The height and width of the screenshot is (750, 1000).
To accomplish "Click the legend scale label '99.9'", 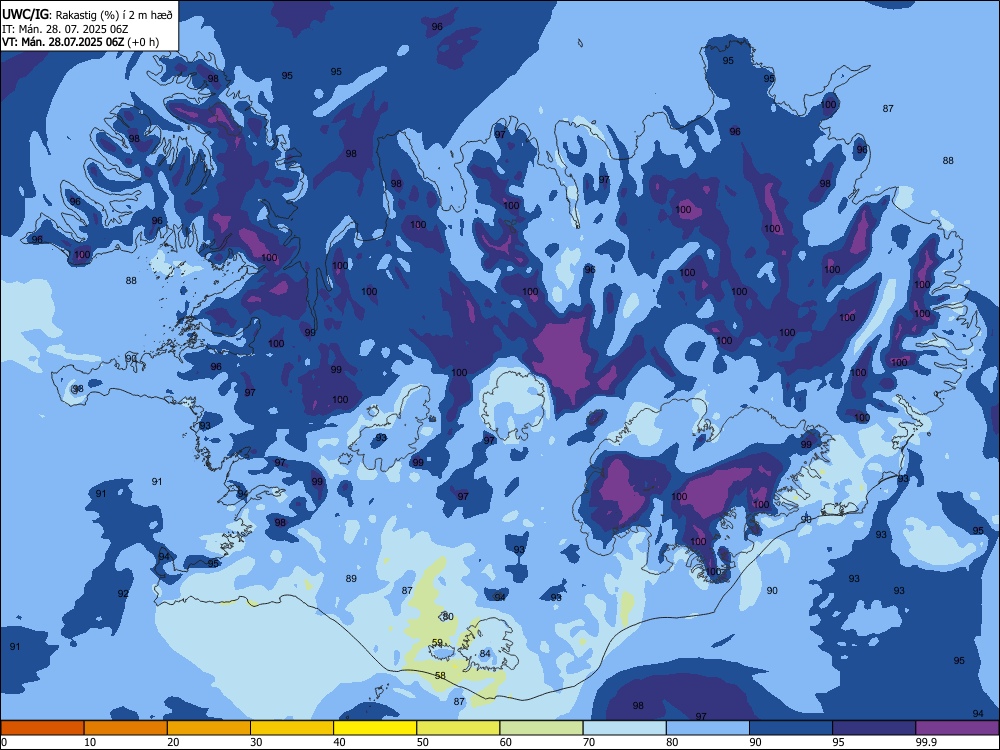I will pyautogui.click(x=926, y=742).
